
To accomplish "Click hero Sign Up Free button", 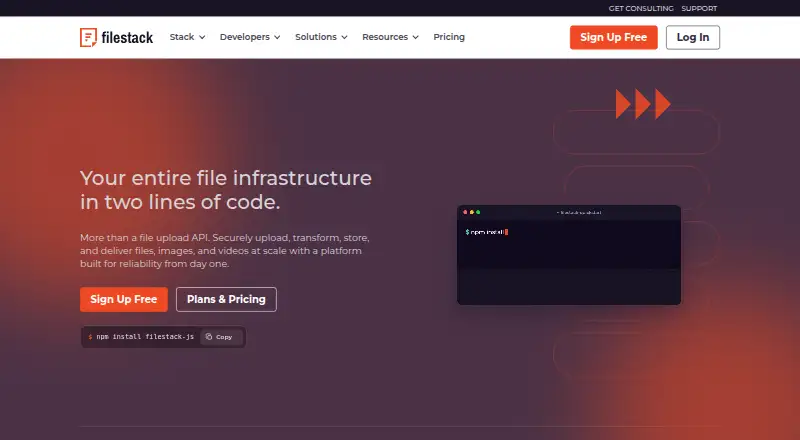I will pos(123,299).
